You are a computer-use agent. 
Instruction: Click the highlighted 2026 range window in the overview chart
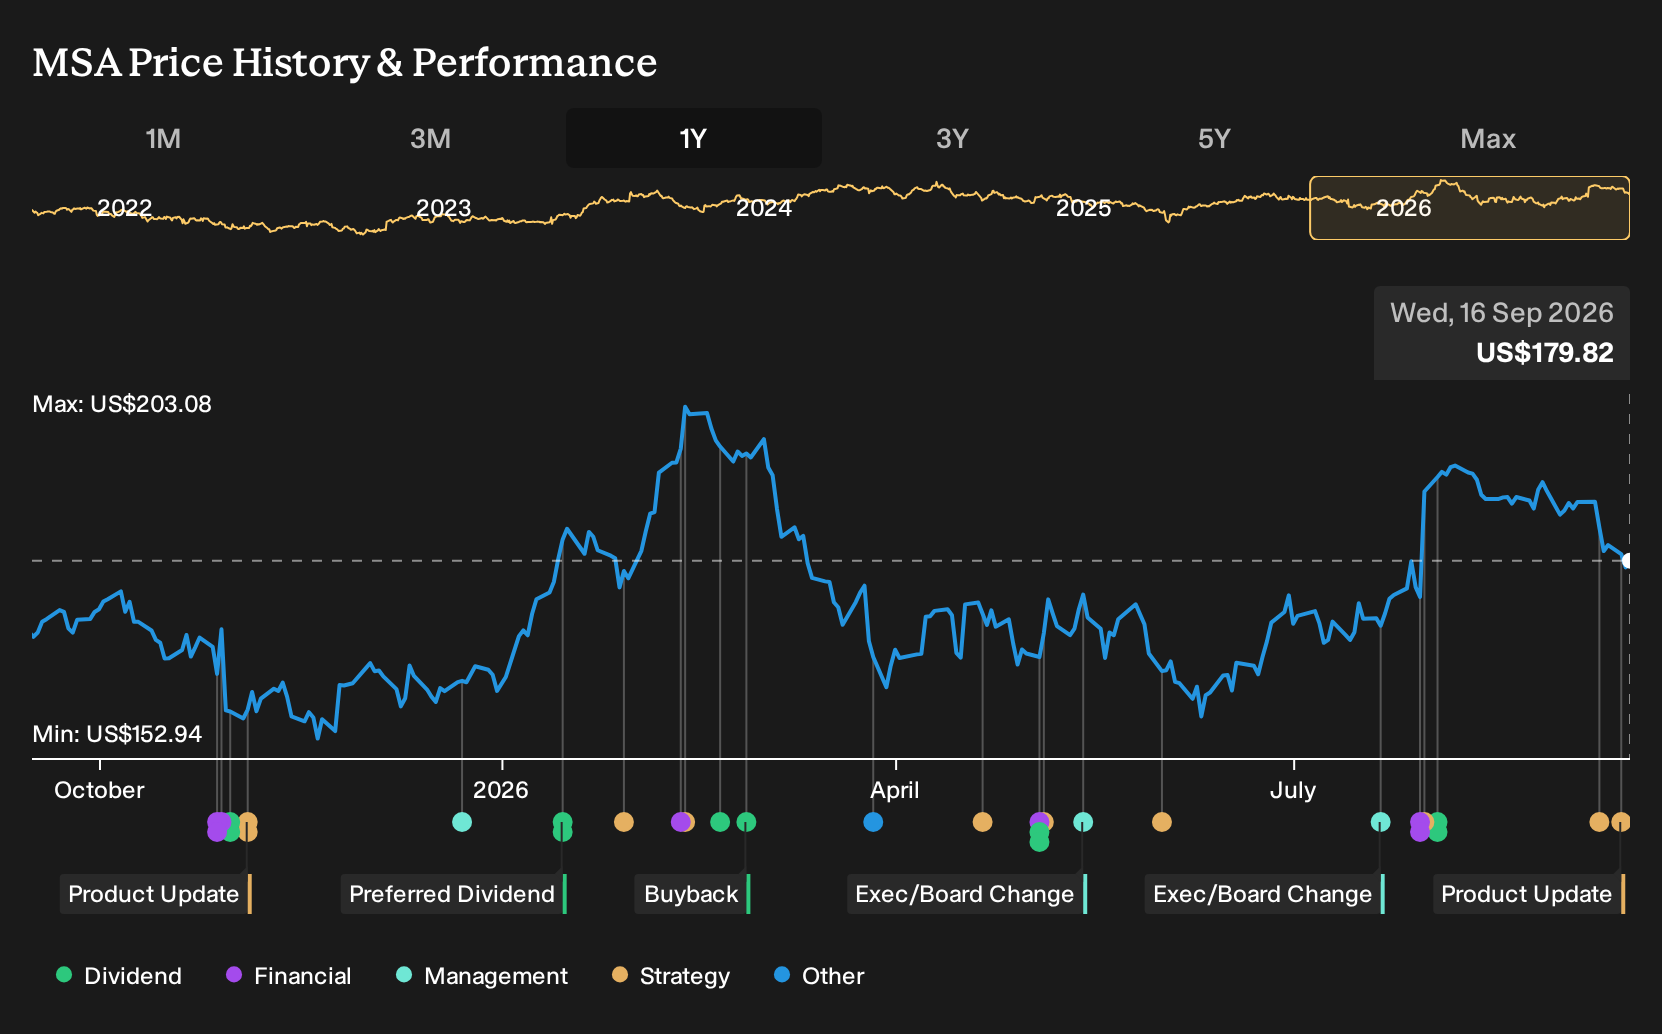(1470, 208)
